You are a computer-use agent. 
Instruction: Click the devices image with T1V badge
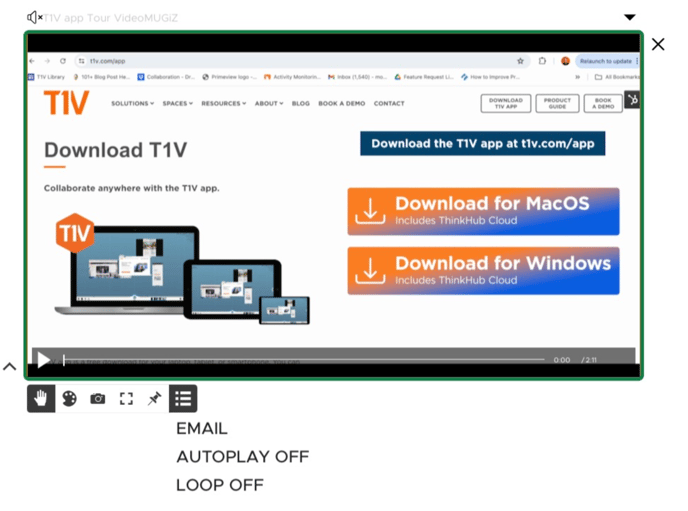[x=182, y=269]
